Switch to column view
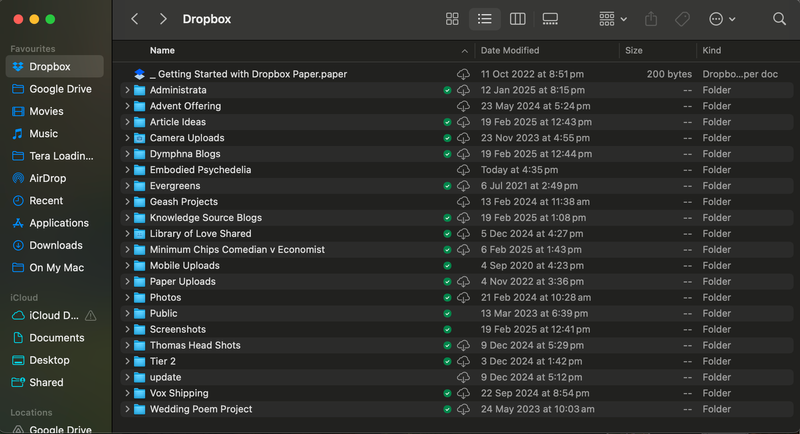Viewport: 800px width, 434px height. tap(517, 19)
